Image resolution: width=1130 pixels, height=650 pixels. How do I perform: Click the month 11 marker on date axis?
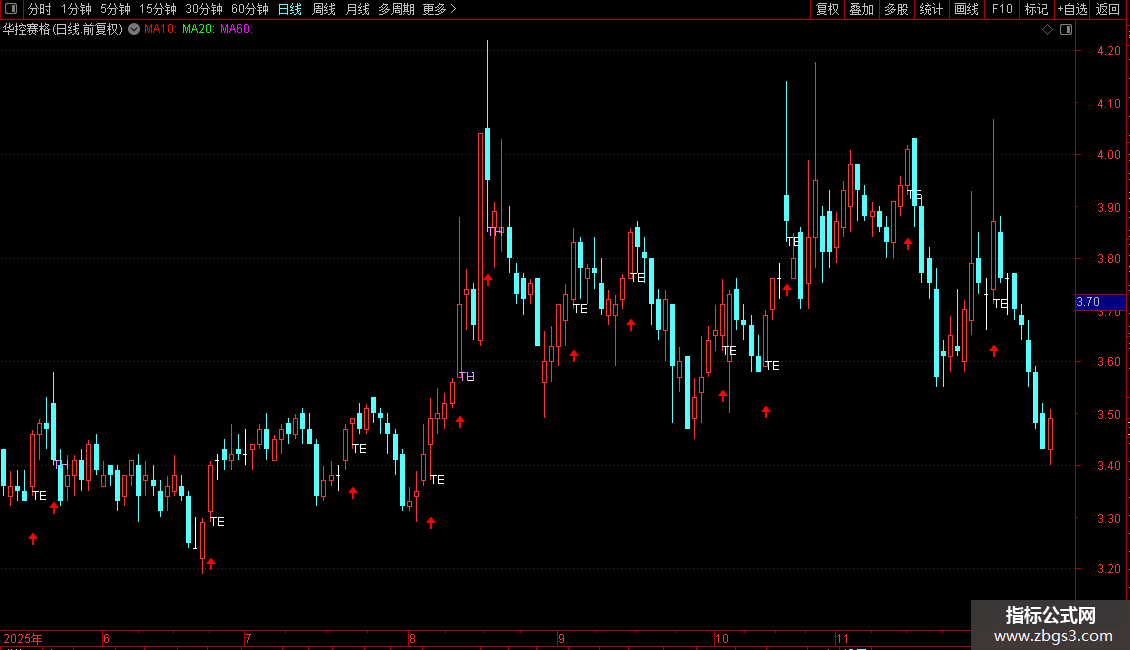click(842, 638)
